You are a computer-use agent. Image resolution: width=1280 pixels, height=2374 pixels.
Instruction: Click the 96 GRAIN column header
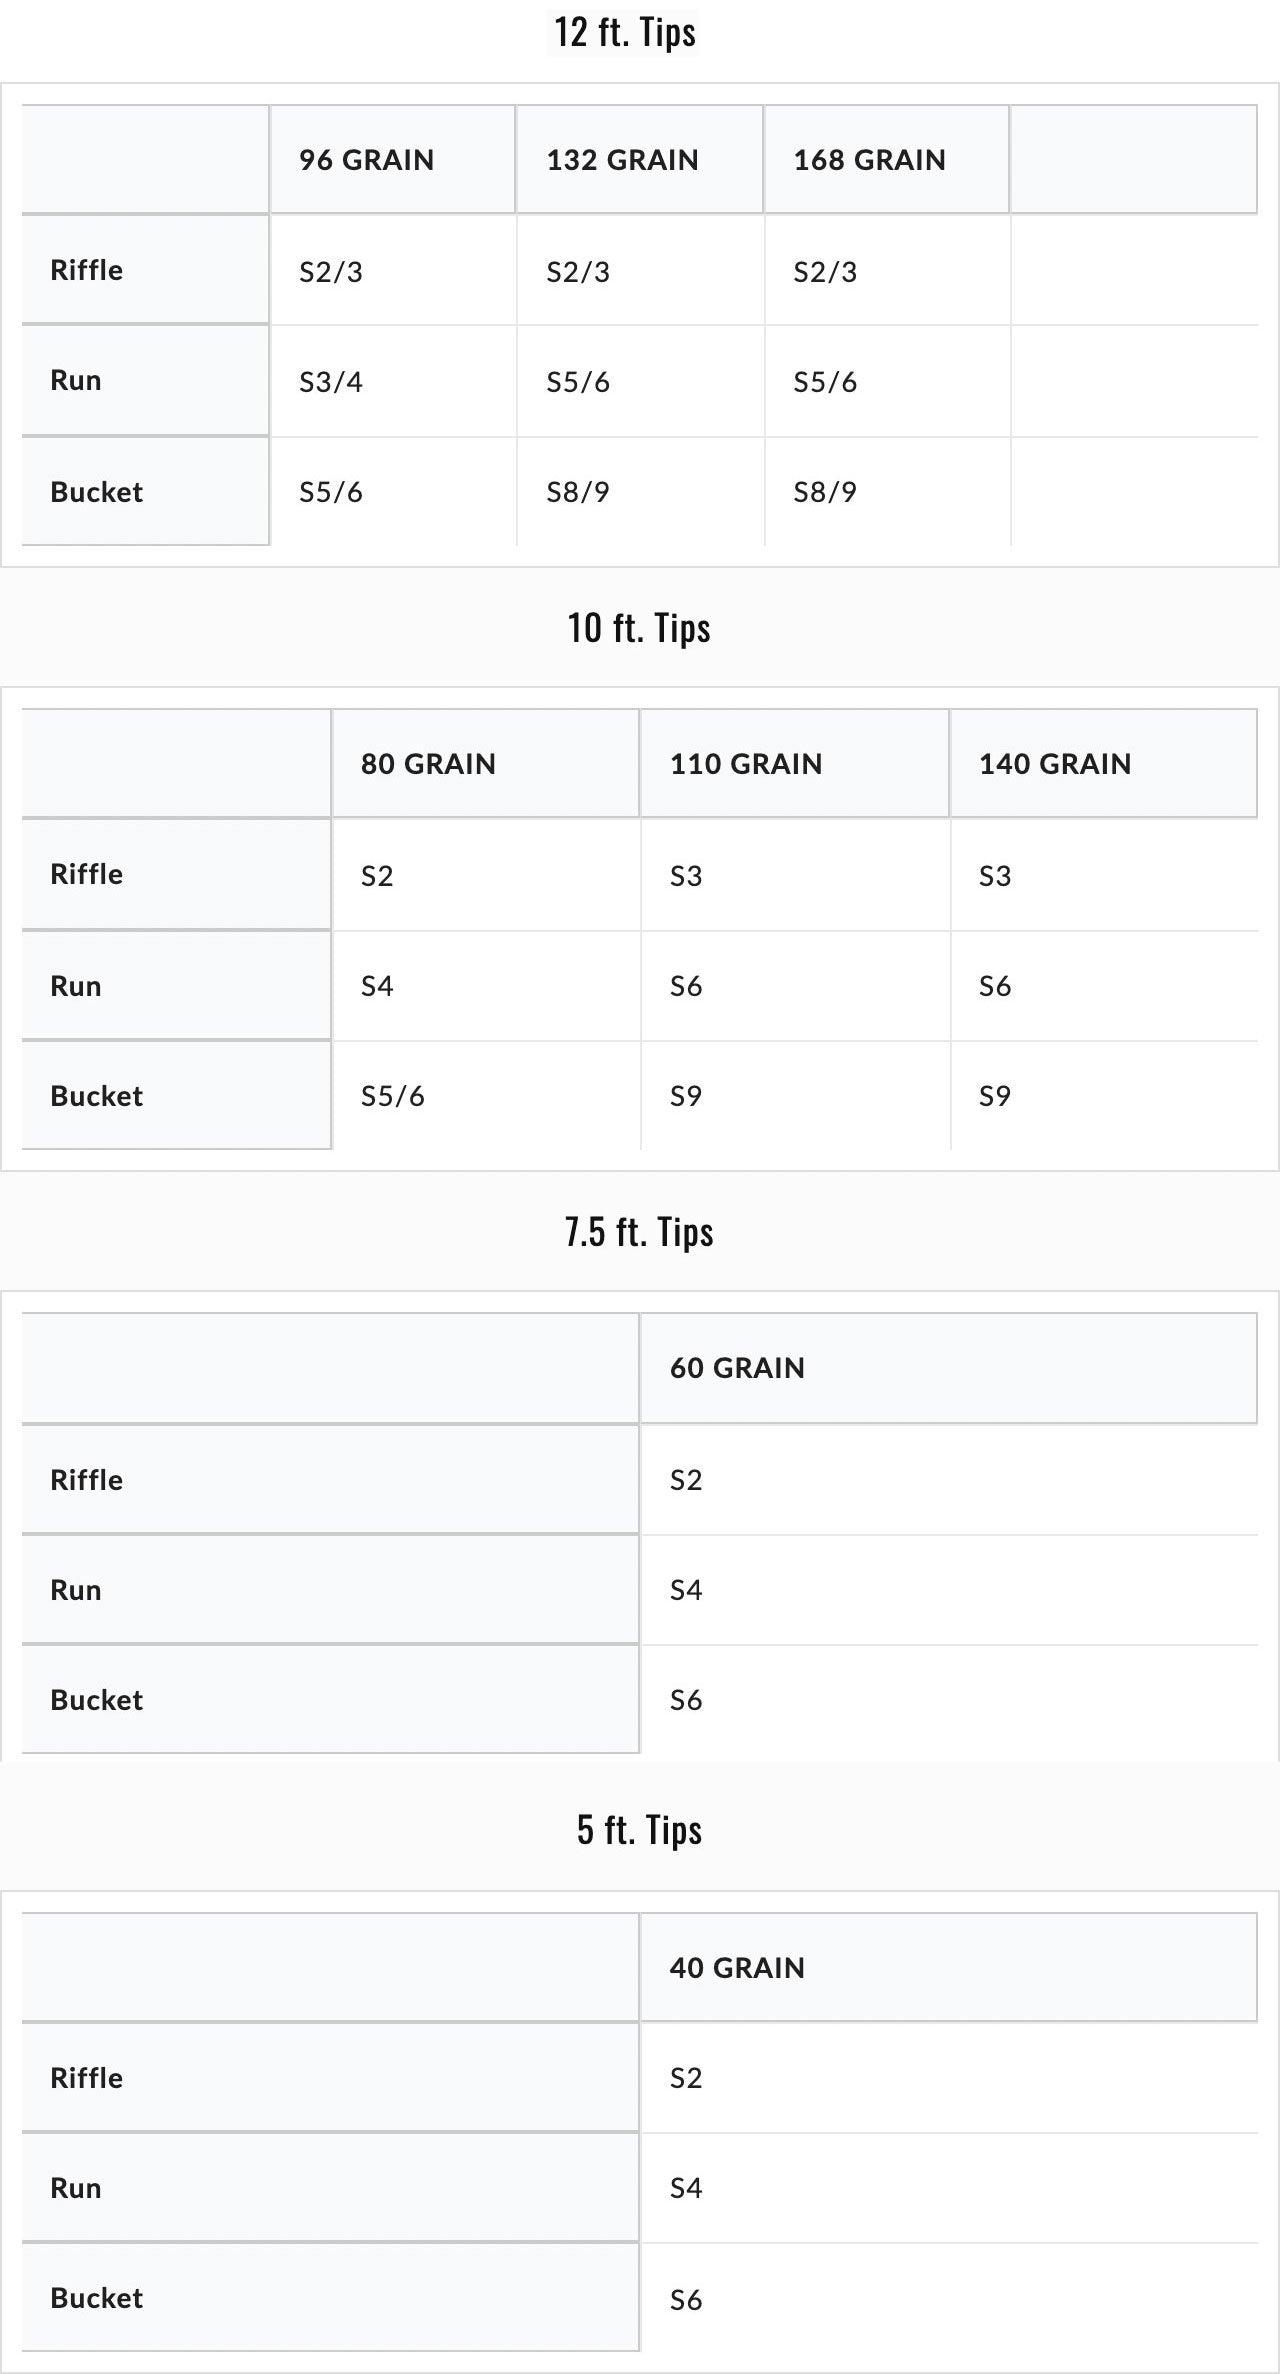[x=393, y=160]
